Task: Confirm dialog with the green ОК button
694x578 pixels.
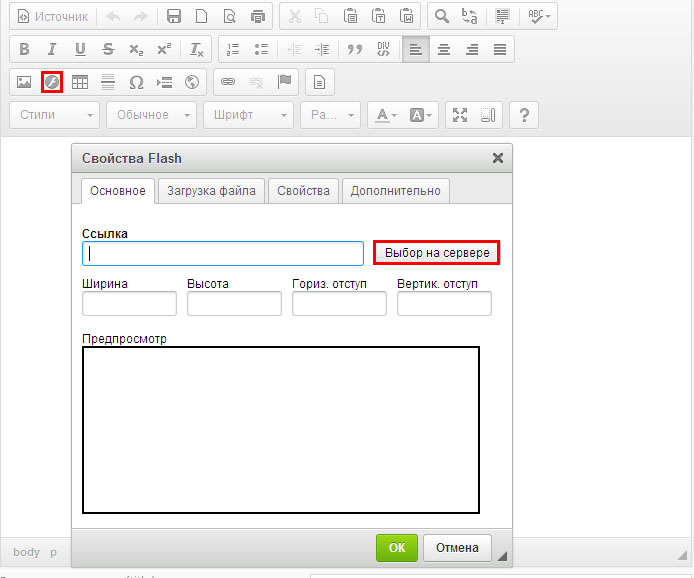Action: [x=396, y=547]
